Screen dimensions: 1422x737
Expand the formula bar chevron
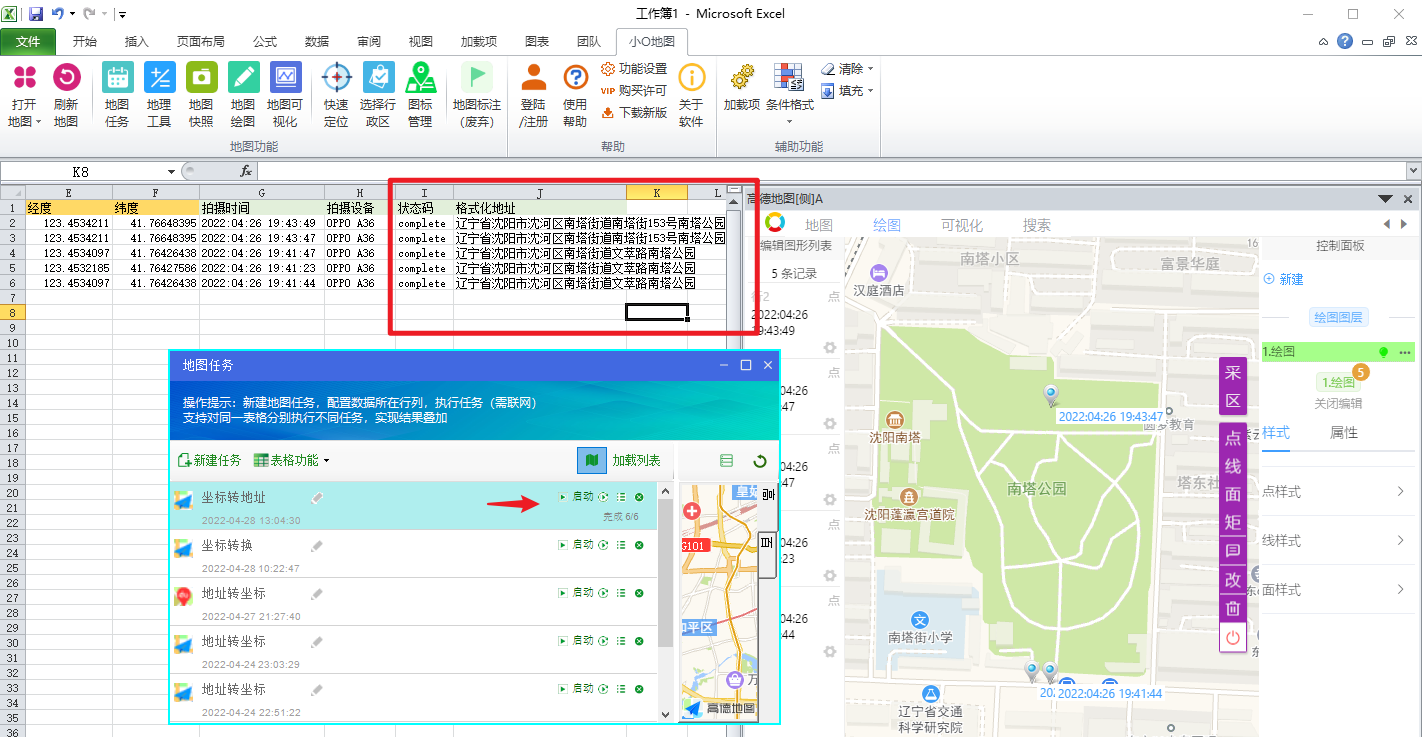[1413, 172]
